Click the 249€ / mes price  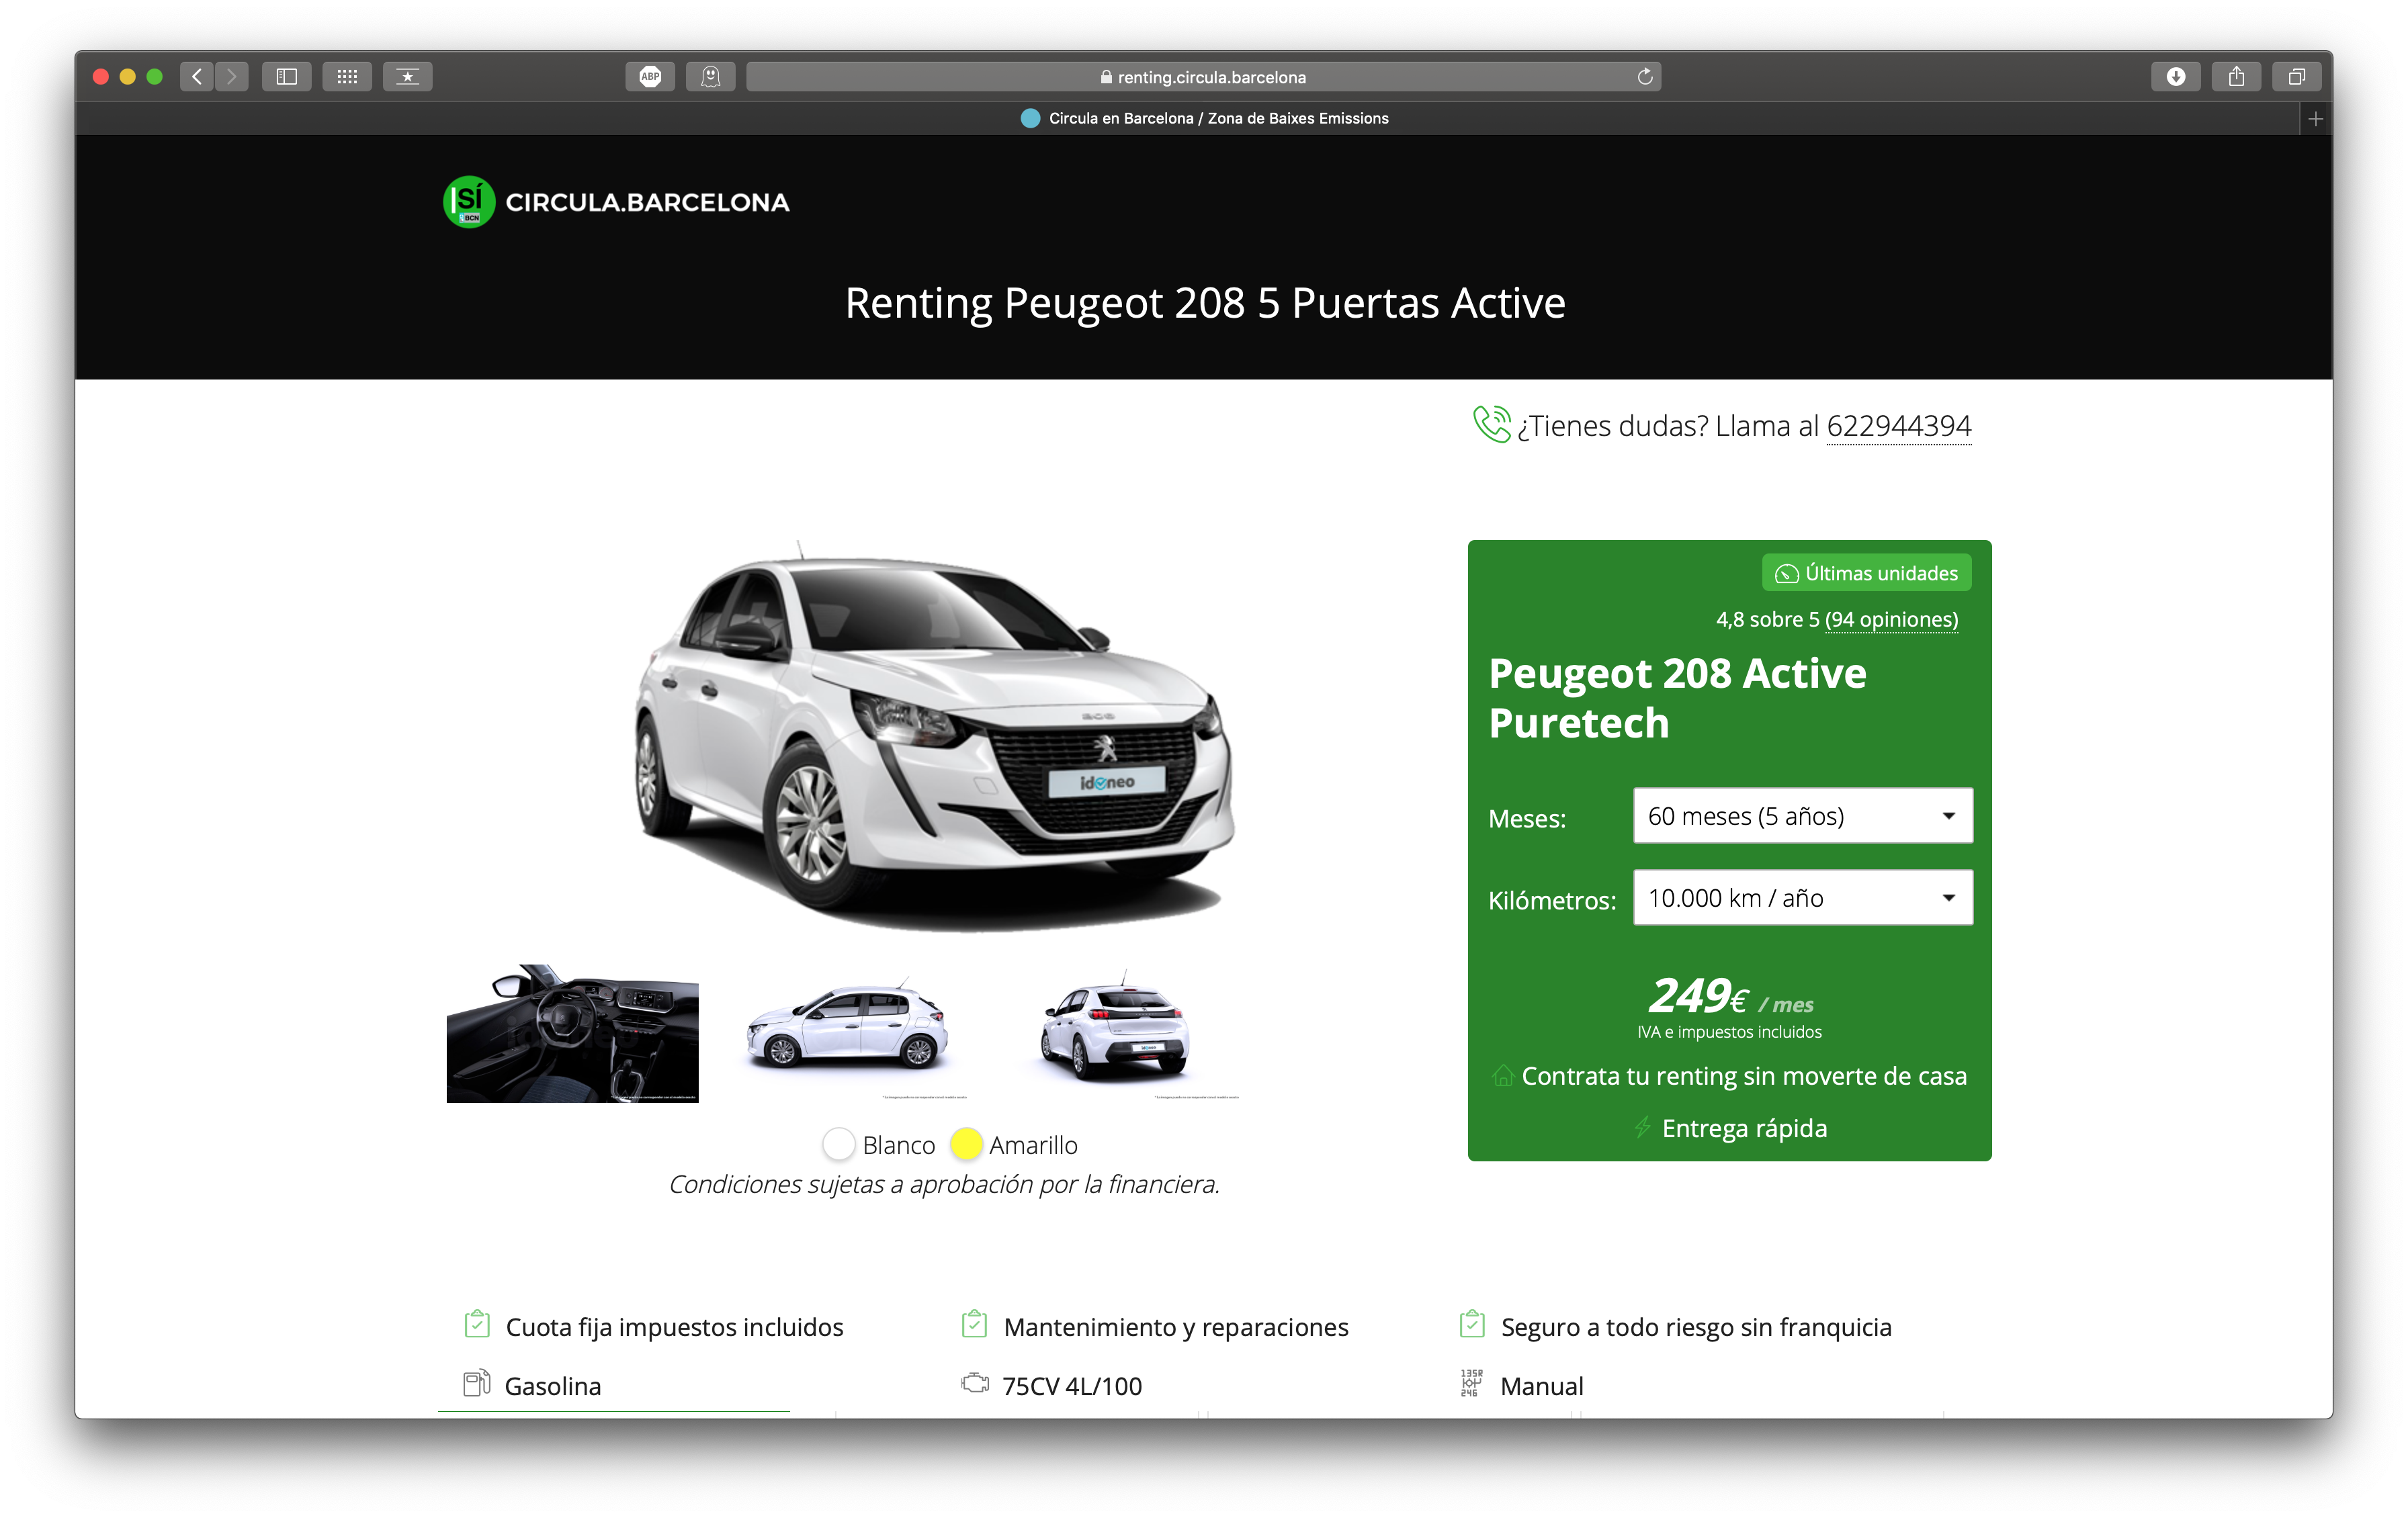point(1730,996)
